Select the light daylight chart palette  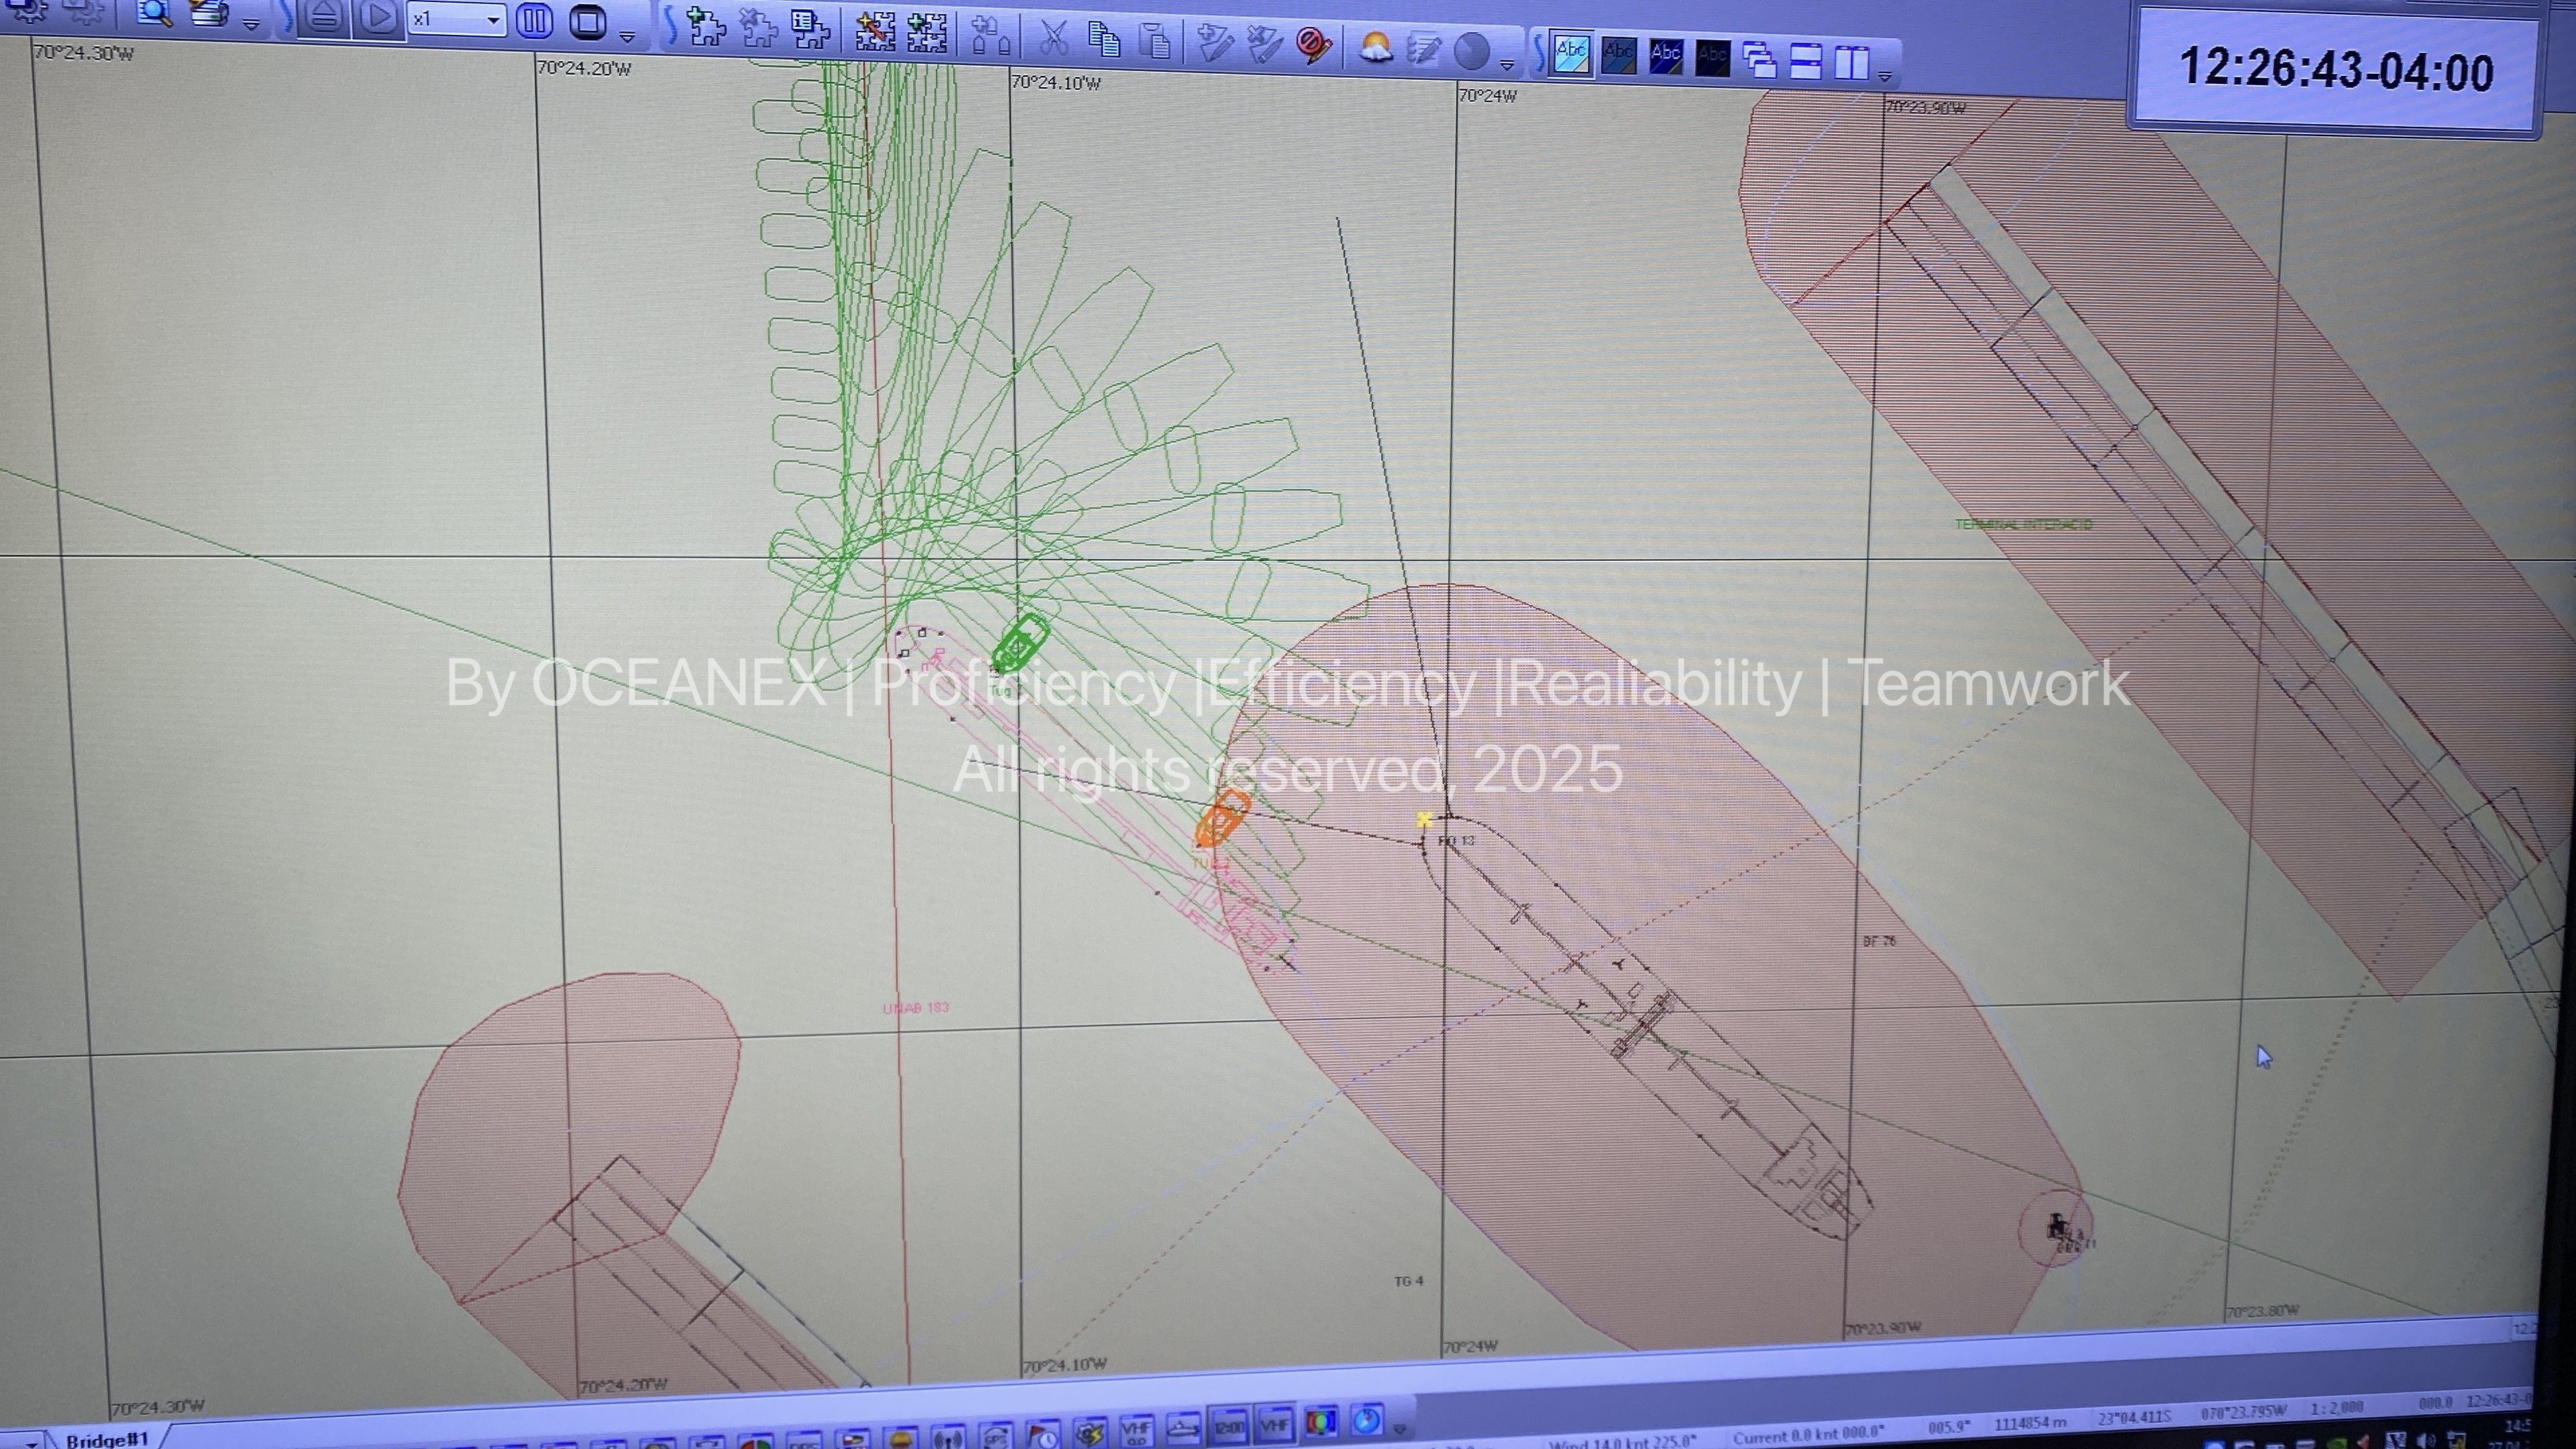(1571, 54)
